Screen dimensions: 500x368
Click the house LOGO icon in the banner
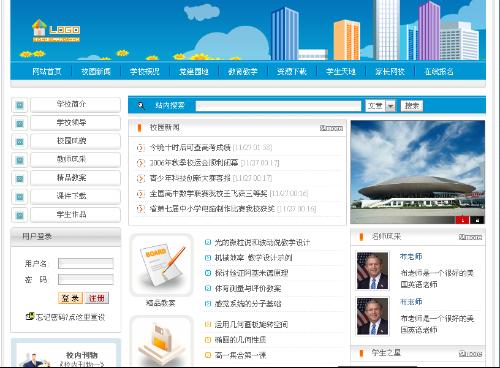pos(39,28)
